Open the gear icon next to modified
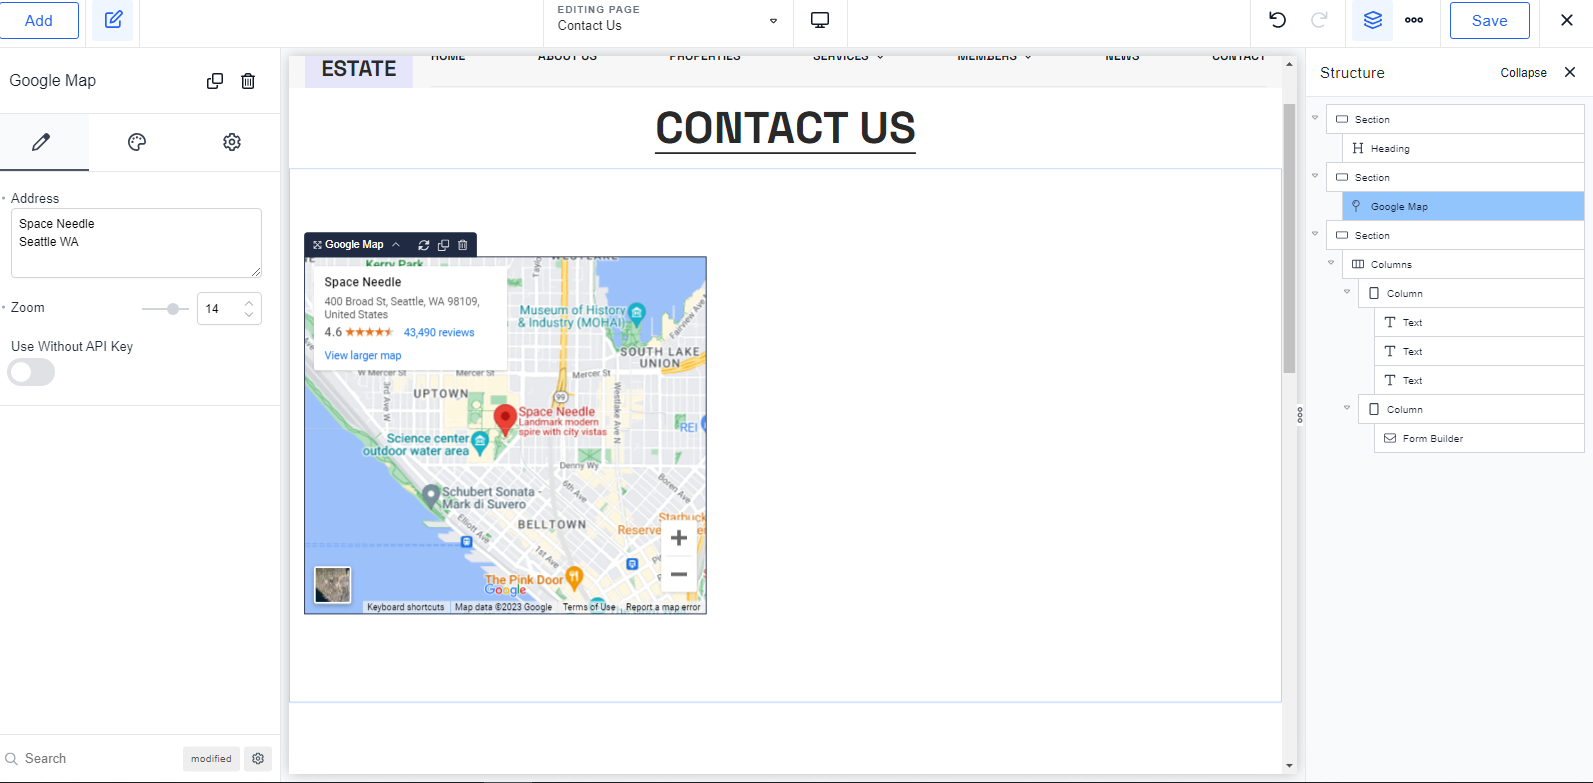This screenshot has width=1593, height=783. (258, 759)
